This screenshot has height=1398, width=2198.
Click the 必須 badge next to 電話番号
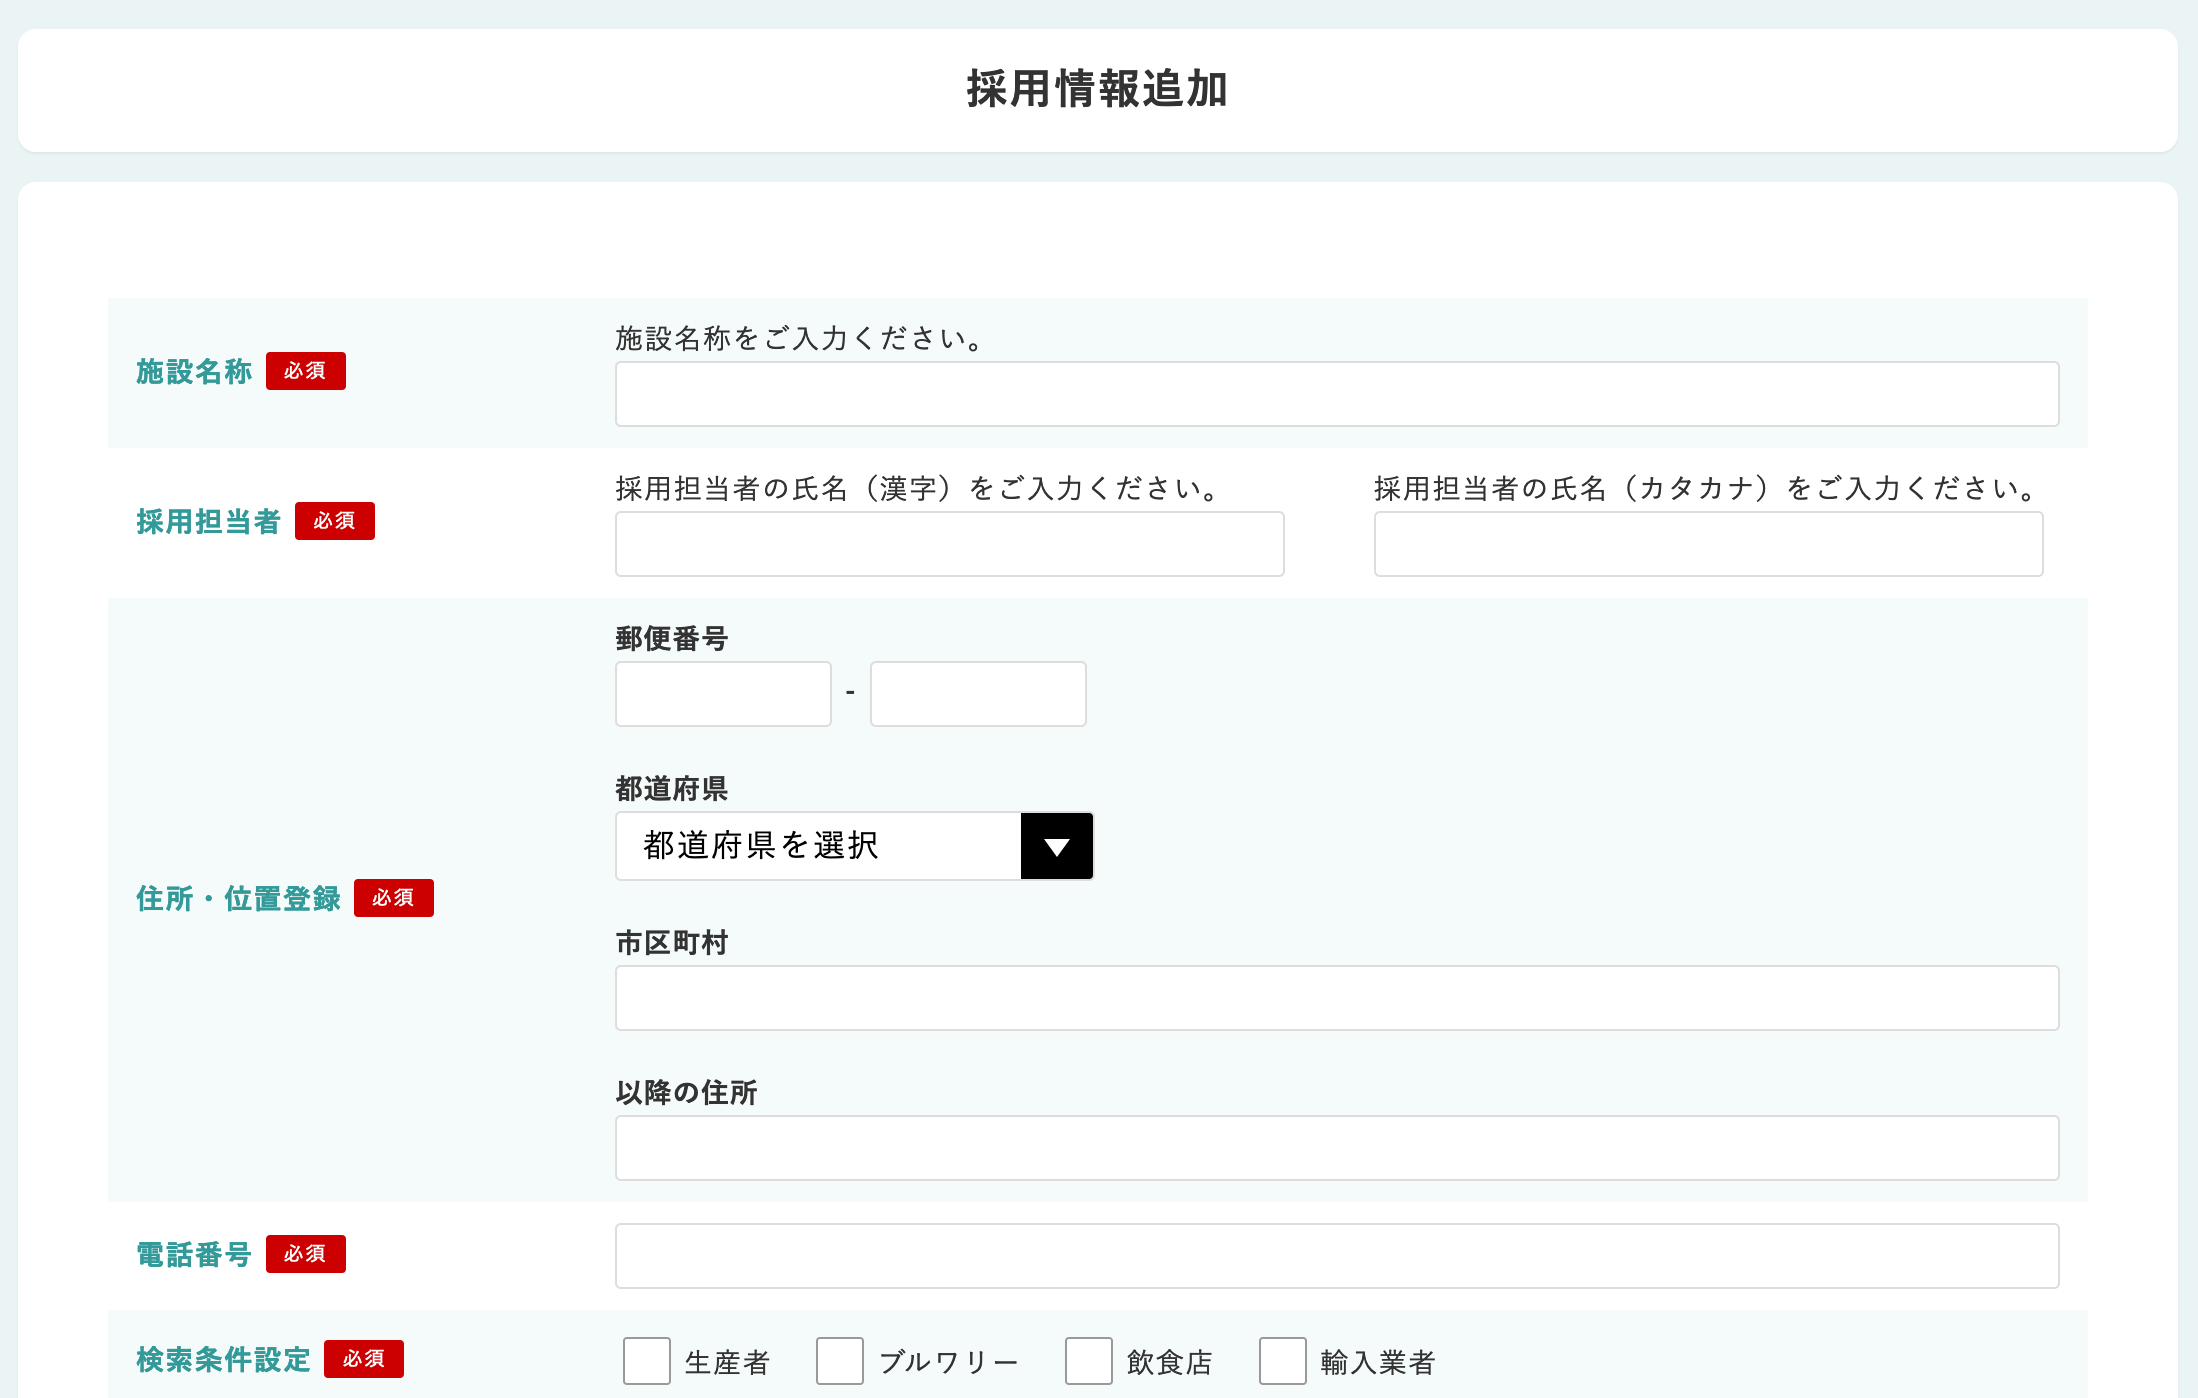305,1254
